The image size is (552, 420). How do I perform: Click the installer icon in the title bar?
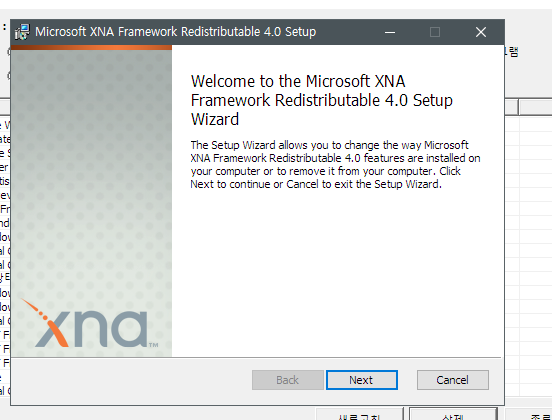(x=23, y=32)
